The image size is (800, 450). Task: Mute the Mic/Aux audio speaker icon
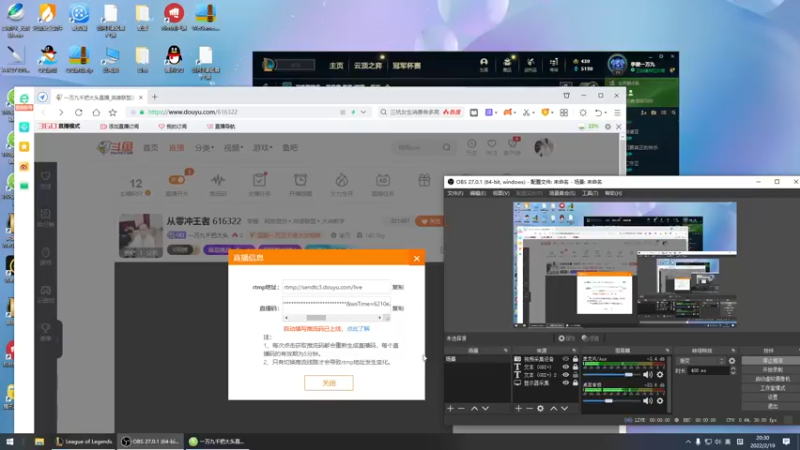tap(648, 374)
